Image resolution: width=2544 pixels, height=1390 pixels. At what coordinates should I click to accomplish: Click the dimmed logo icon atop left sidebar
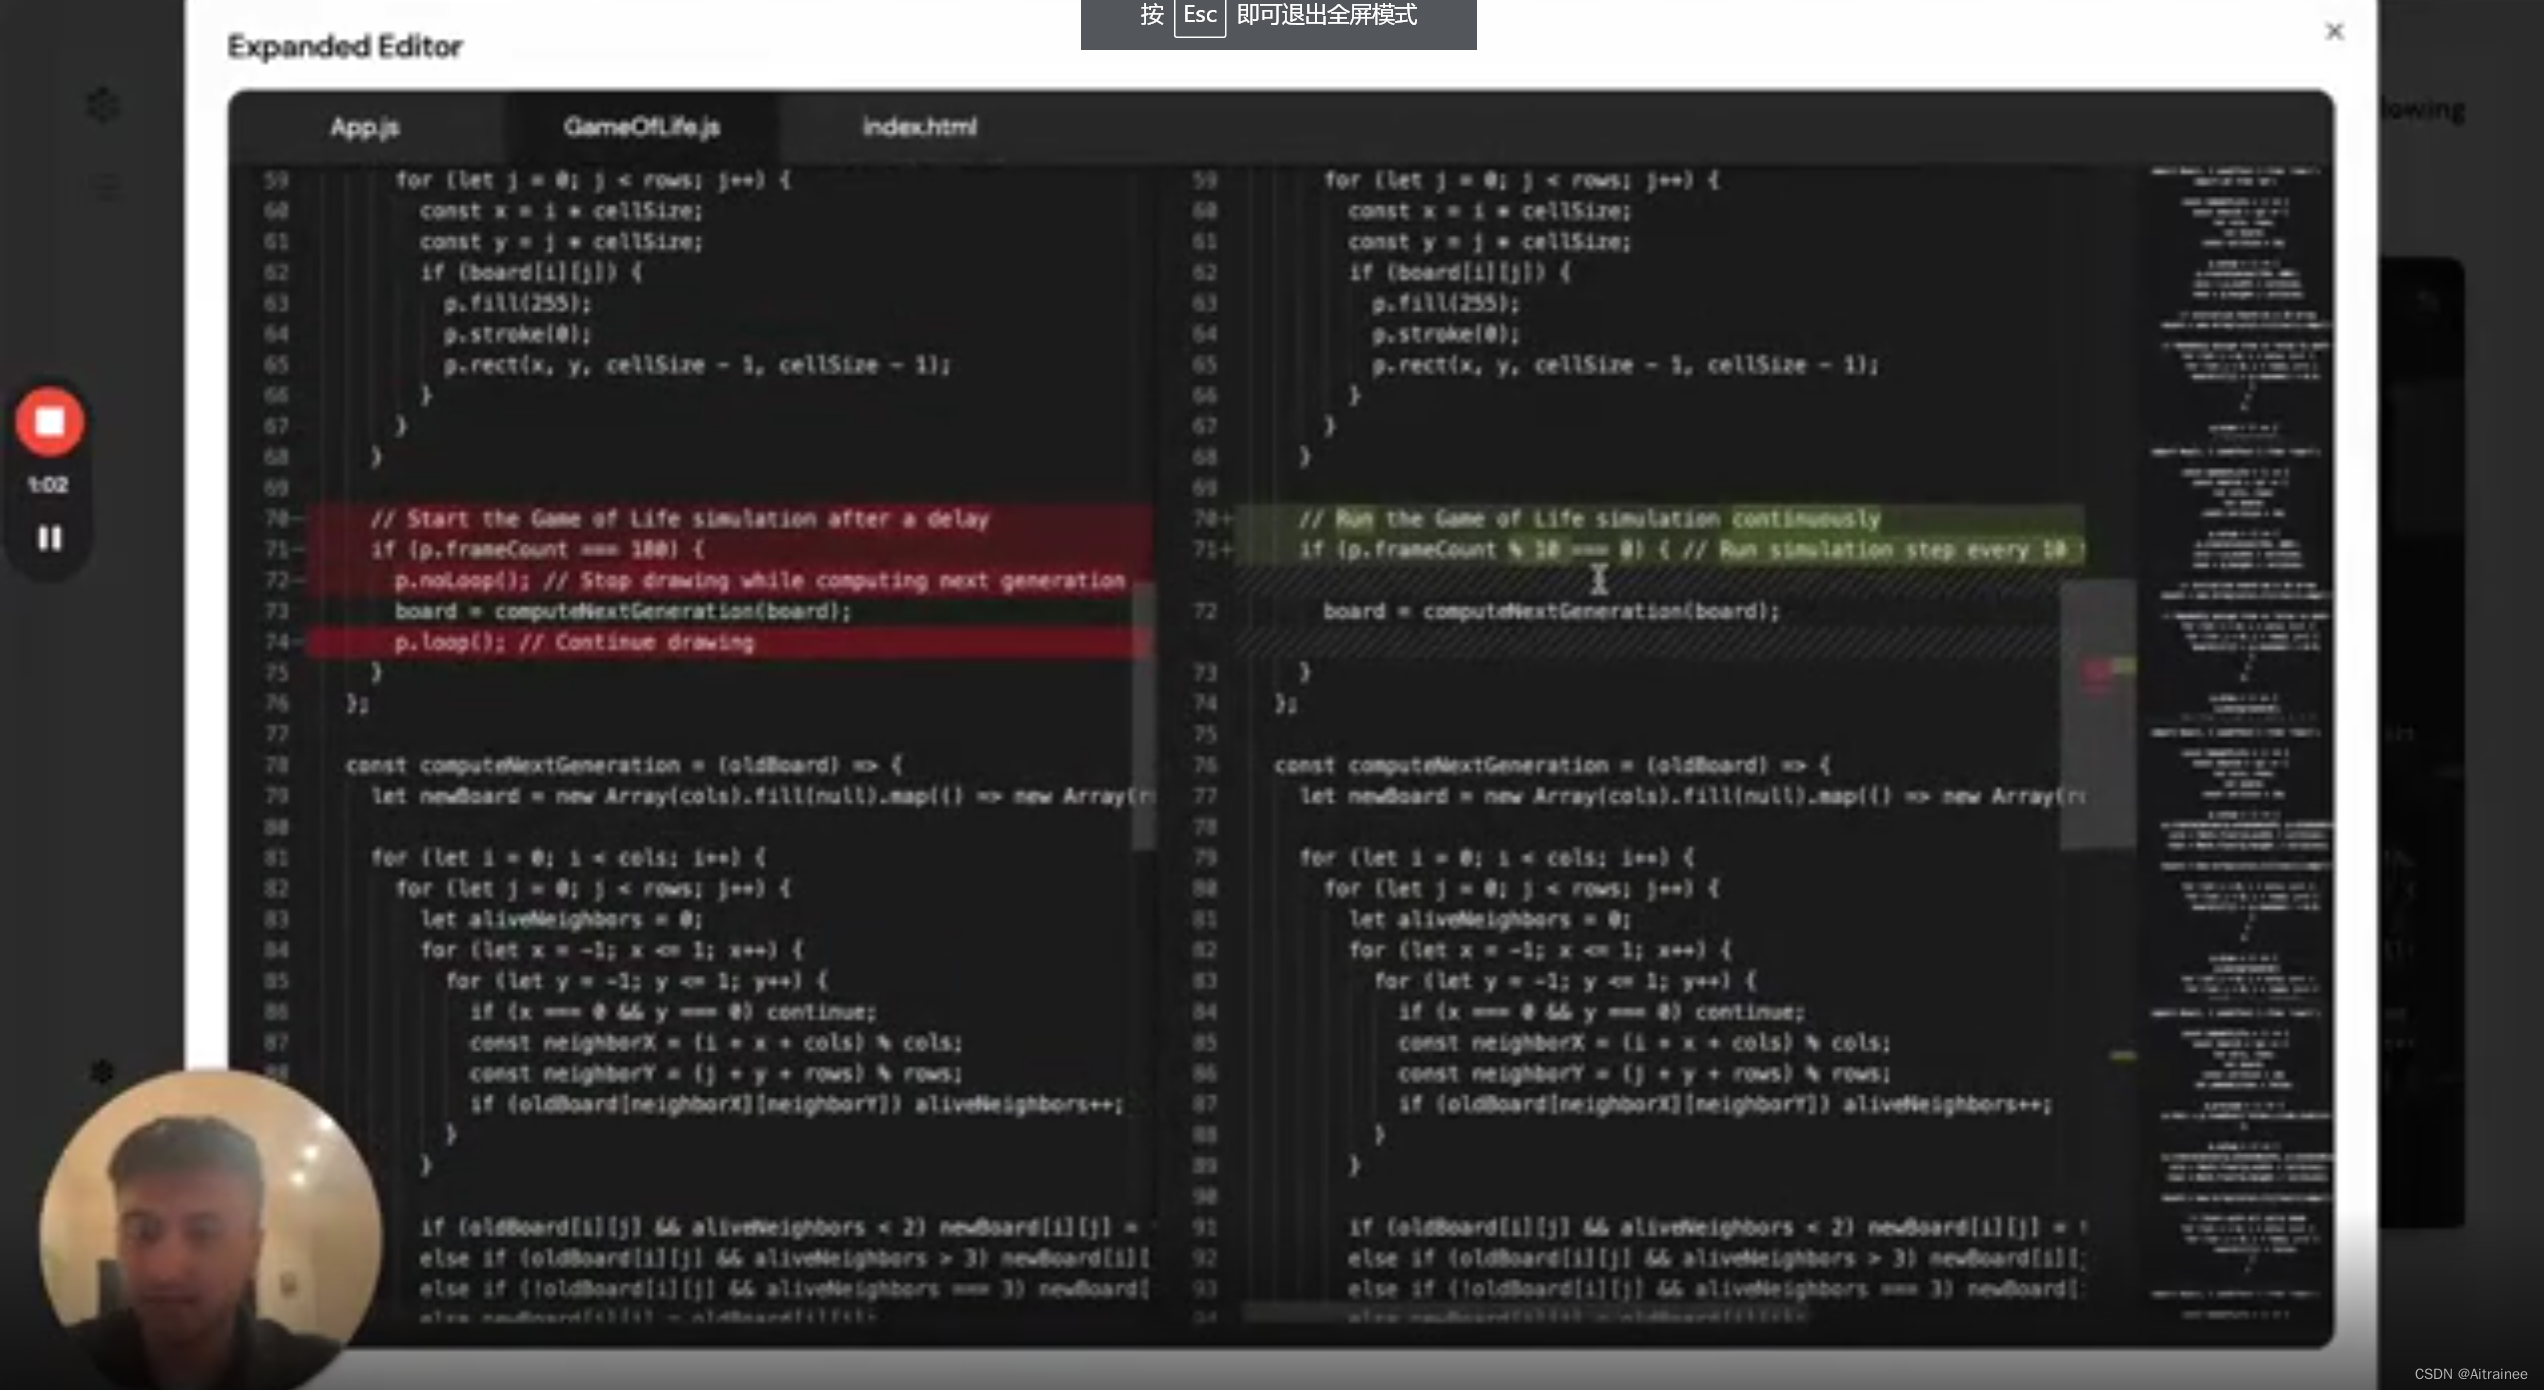coord(103,104)
